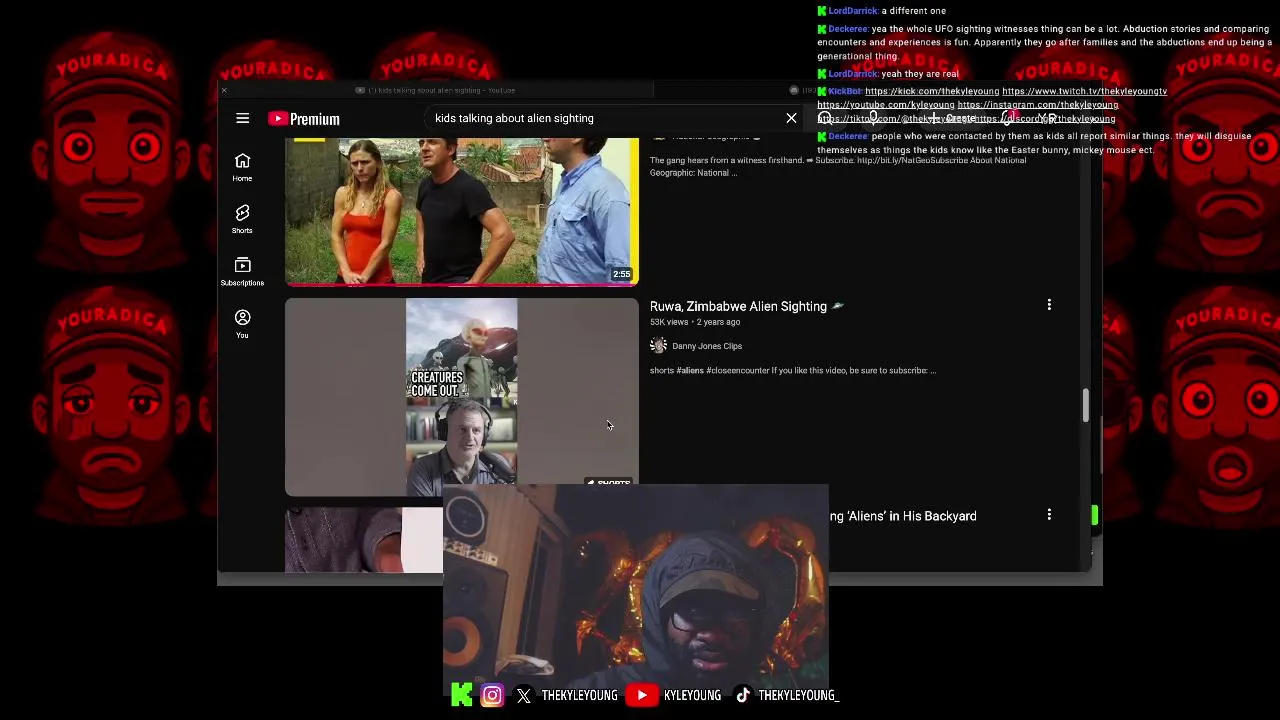Click the page vertical scrollbar thumb
1280x720 pixels.
coord(1085,406)
